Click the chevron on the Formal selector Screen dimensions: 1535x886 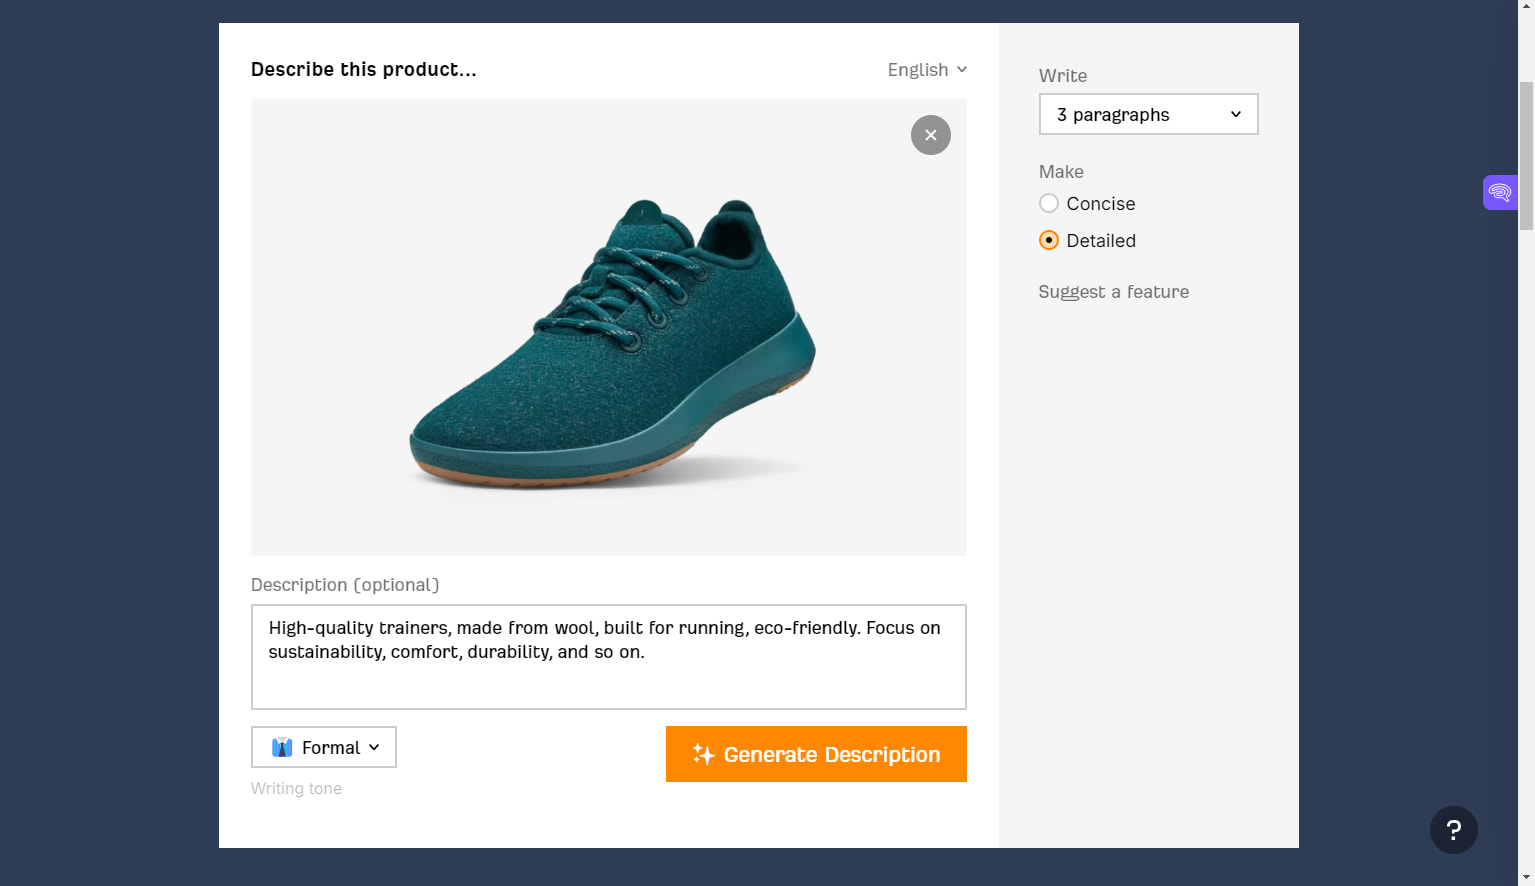pos(376,747)
